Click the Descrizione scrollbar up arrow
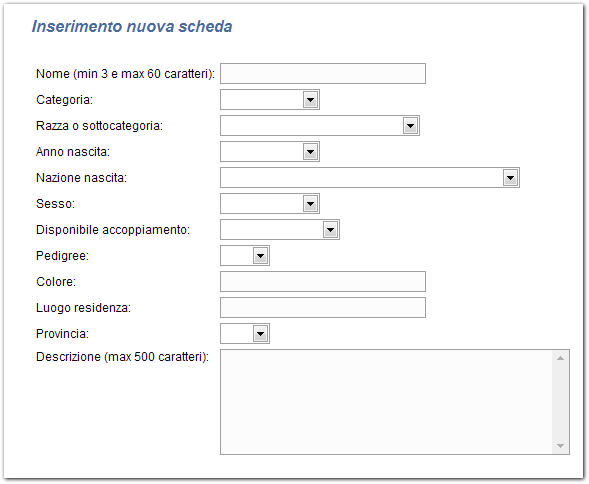 (x=560, y=358)
